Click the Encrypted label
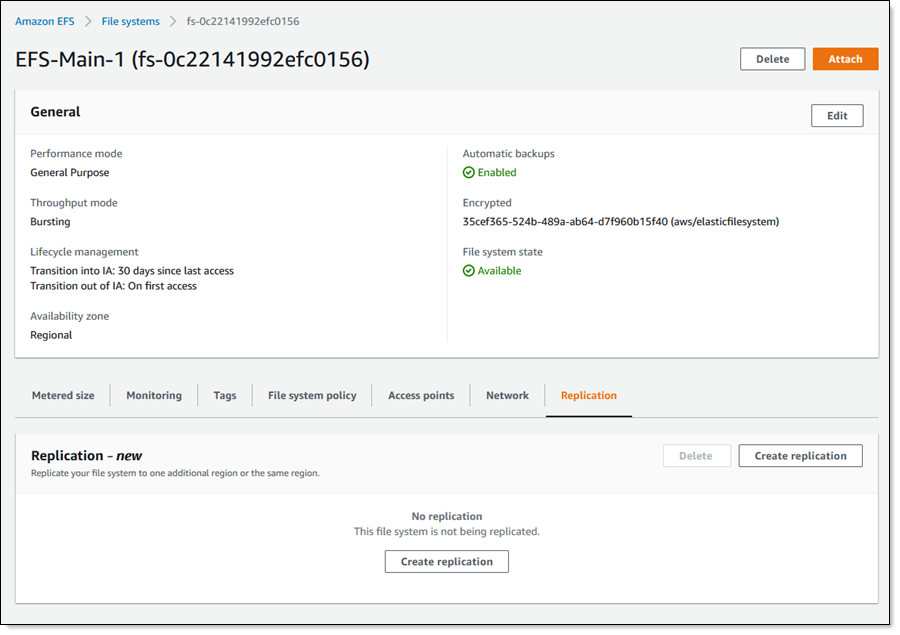This screenshot has width=900, height=635. click(x=487, y=203)
